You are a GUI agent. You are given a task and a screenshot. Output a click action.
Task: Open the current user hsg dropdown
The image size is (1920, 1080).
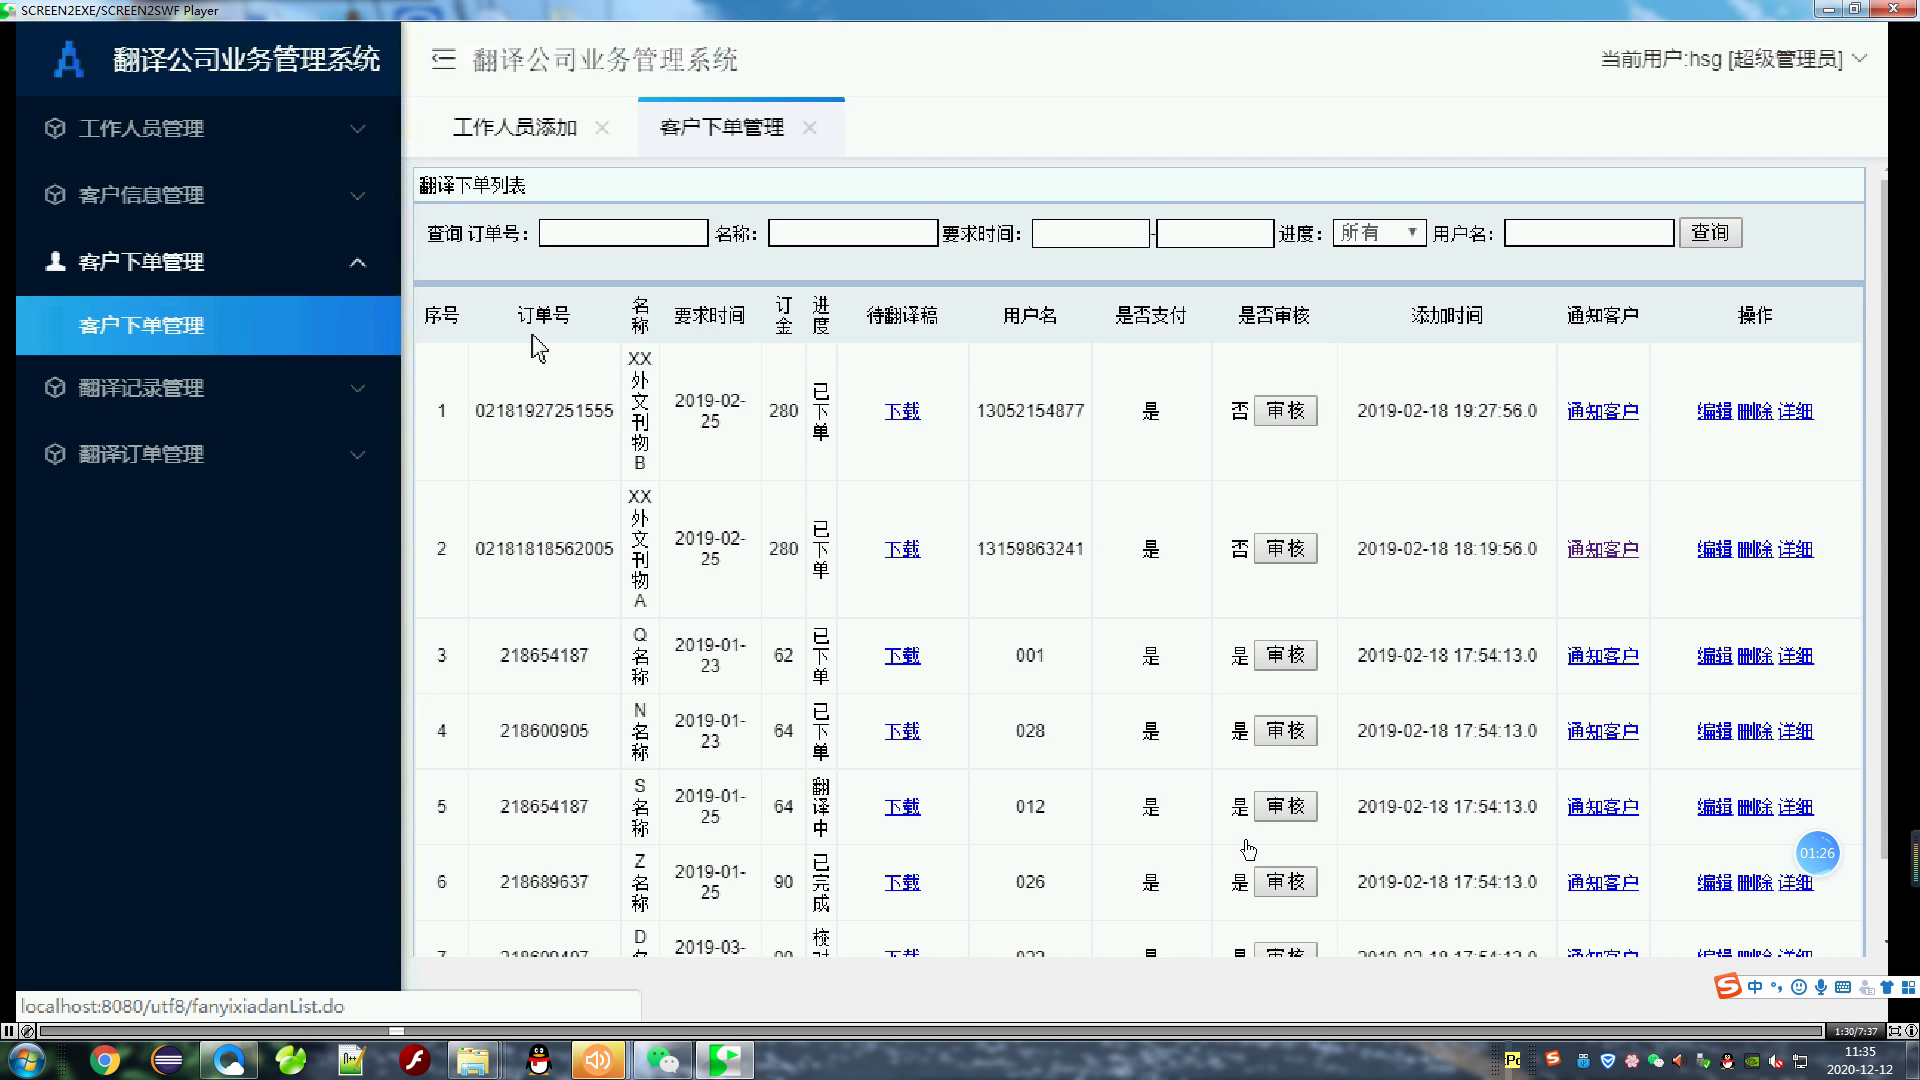(x=1734, y=59)
